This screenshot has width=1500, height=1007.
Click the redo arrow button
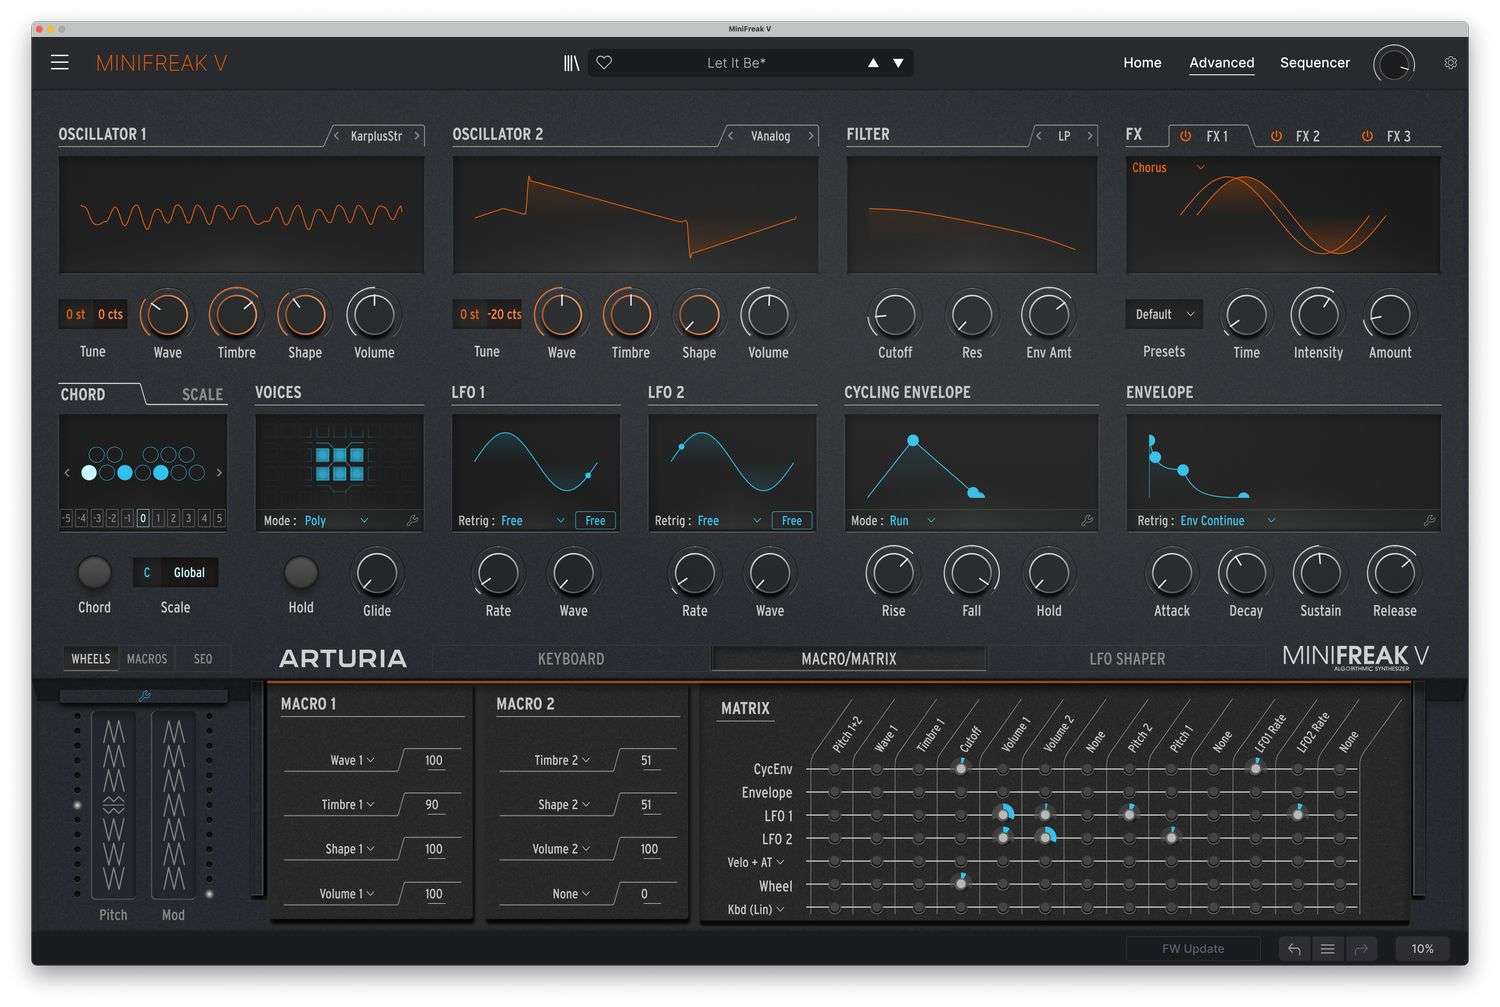coord(1361,949)
